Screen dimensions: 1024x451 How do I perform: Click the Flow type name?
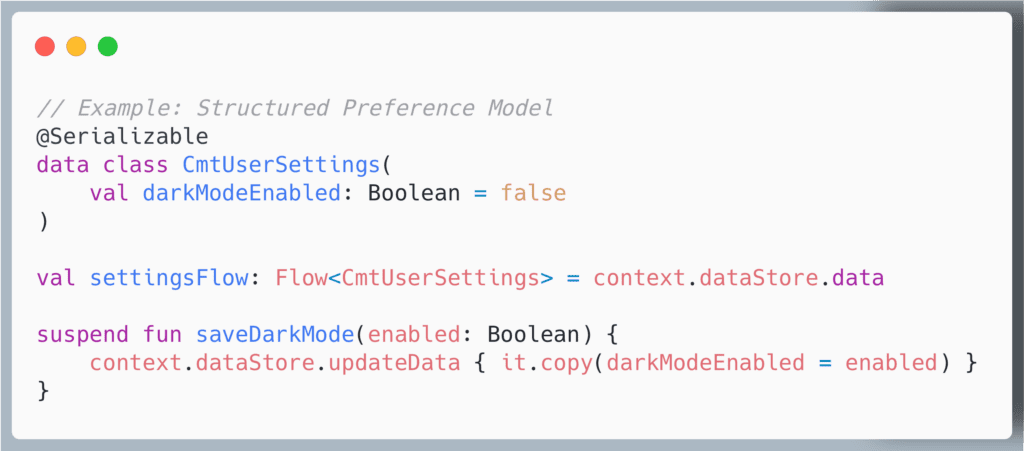pyautogui.click(x=302, y=277)
